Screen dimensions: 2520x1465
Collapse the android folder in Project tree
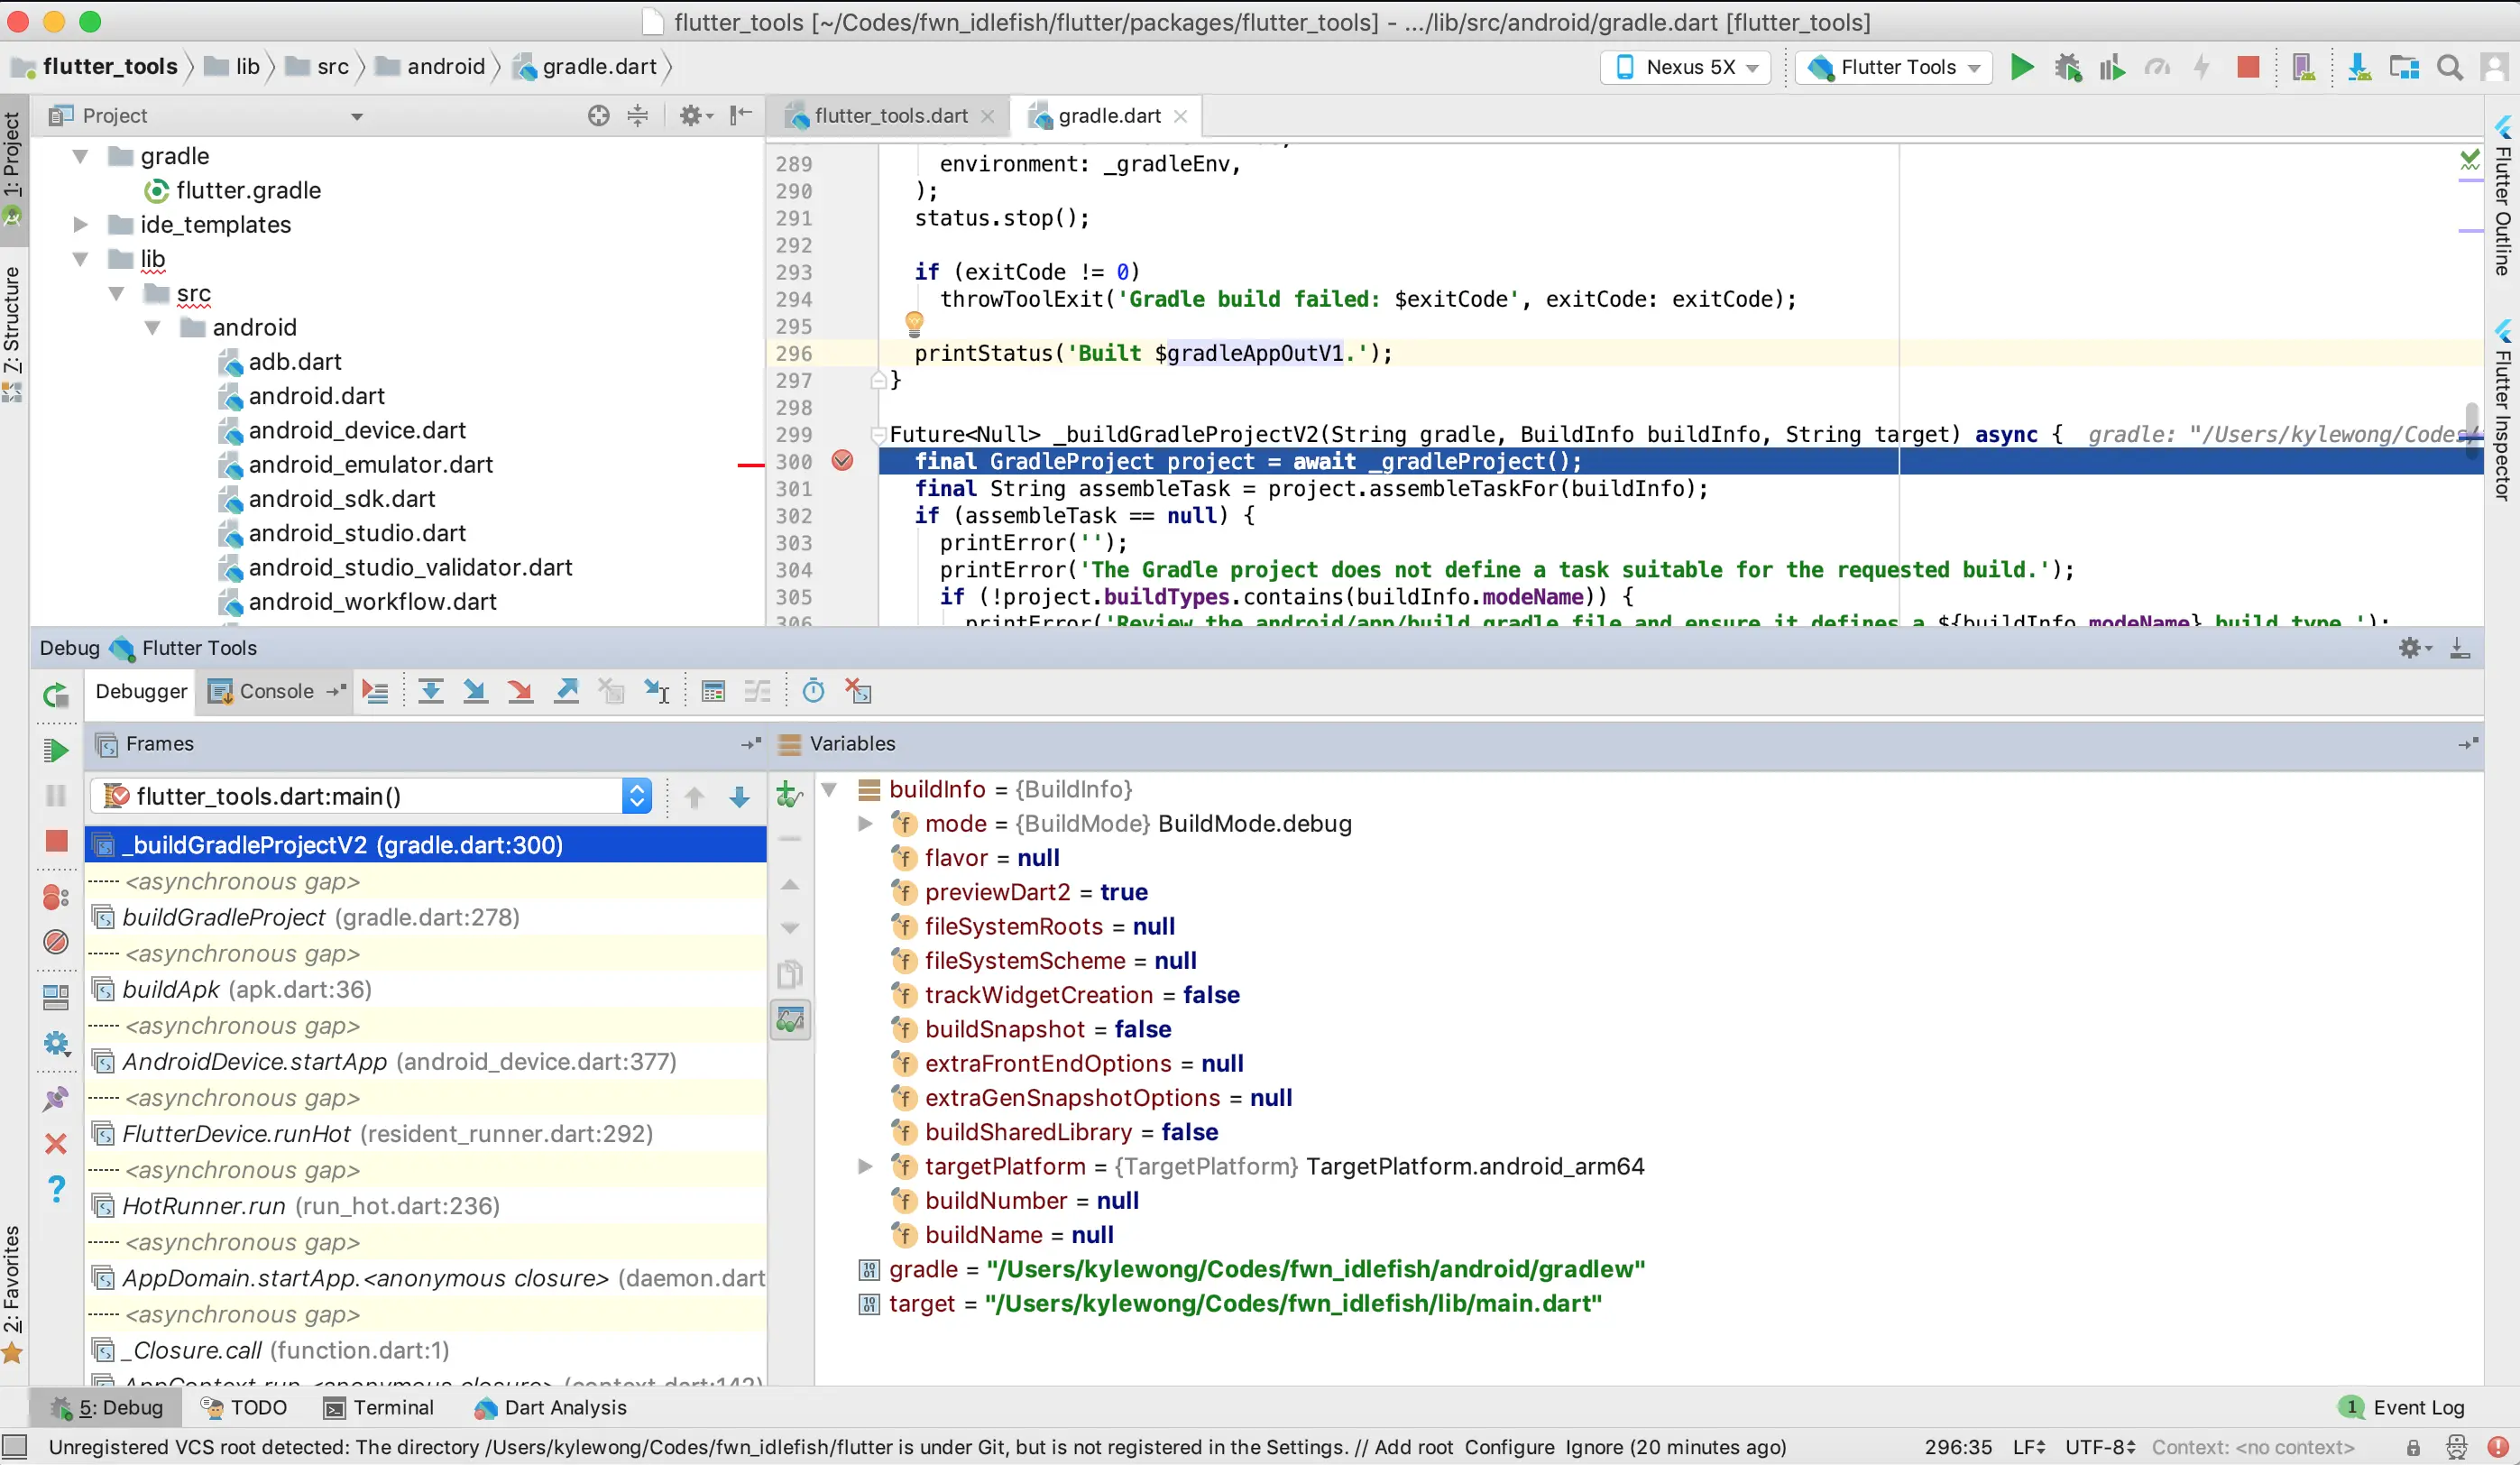[x=153, y=327]
